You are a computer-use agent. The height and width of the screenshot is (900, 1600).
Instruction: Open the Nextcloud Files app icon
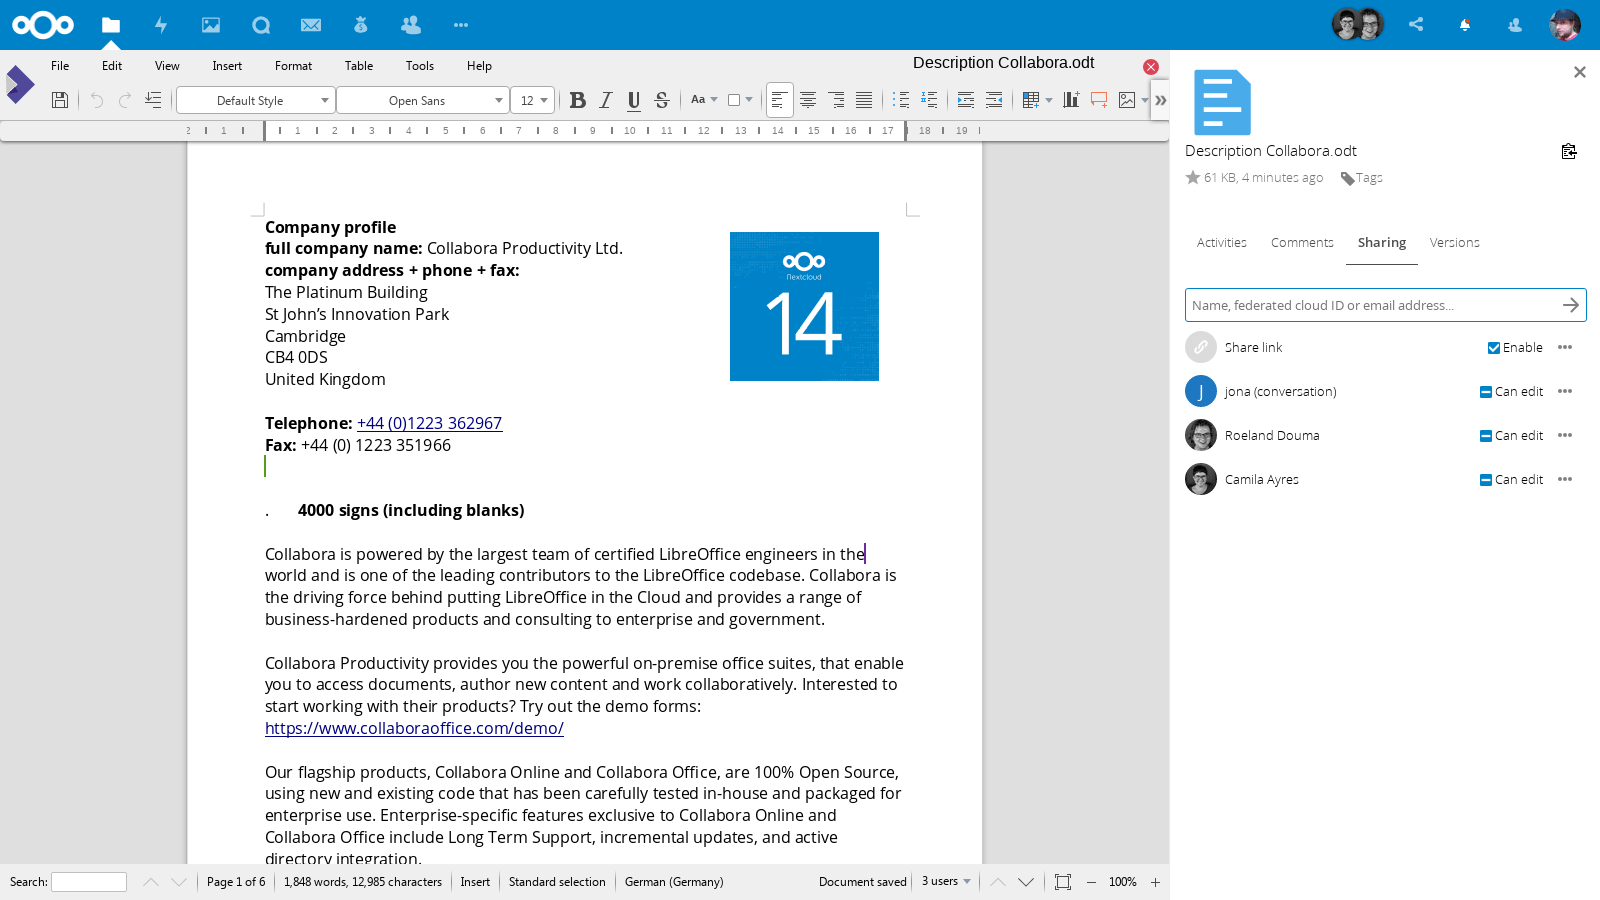(x=111, y=25)
